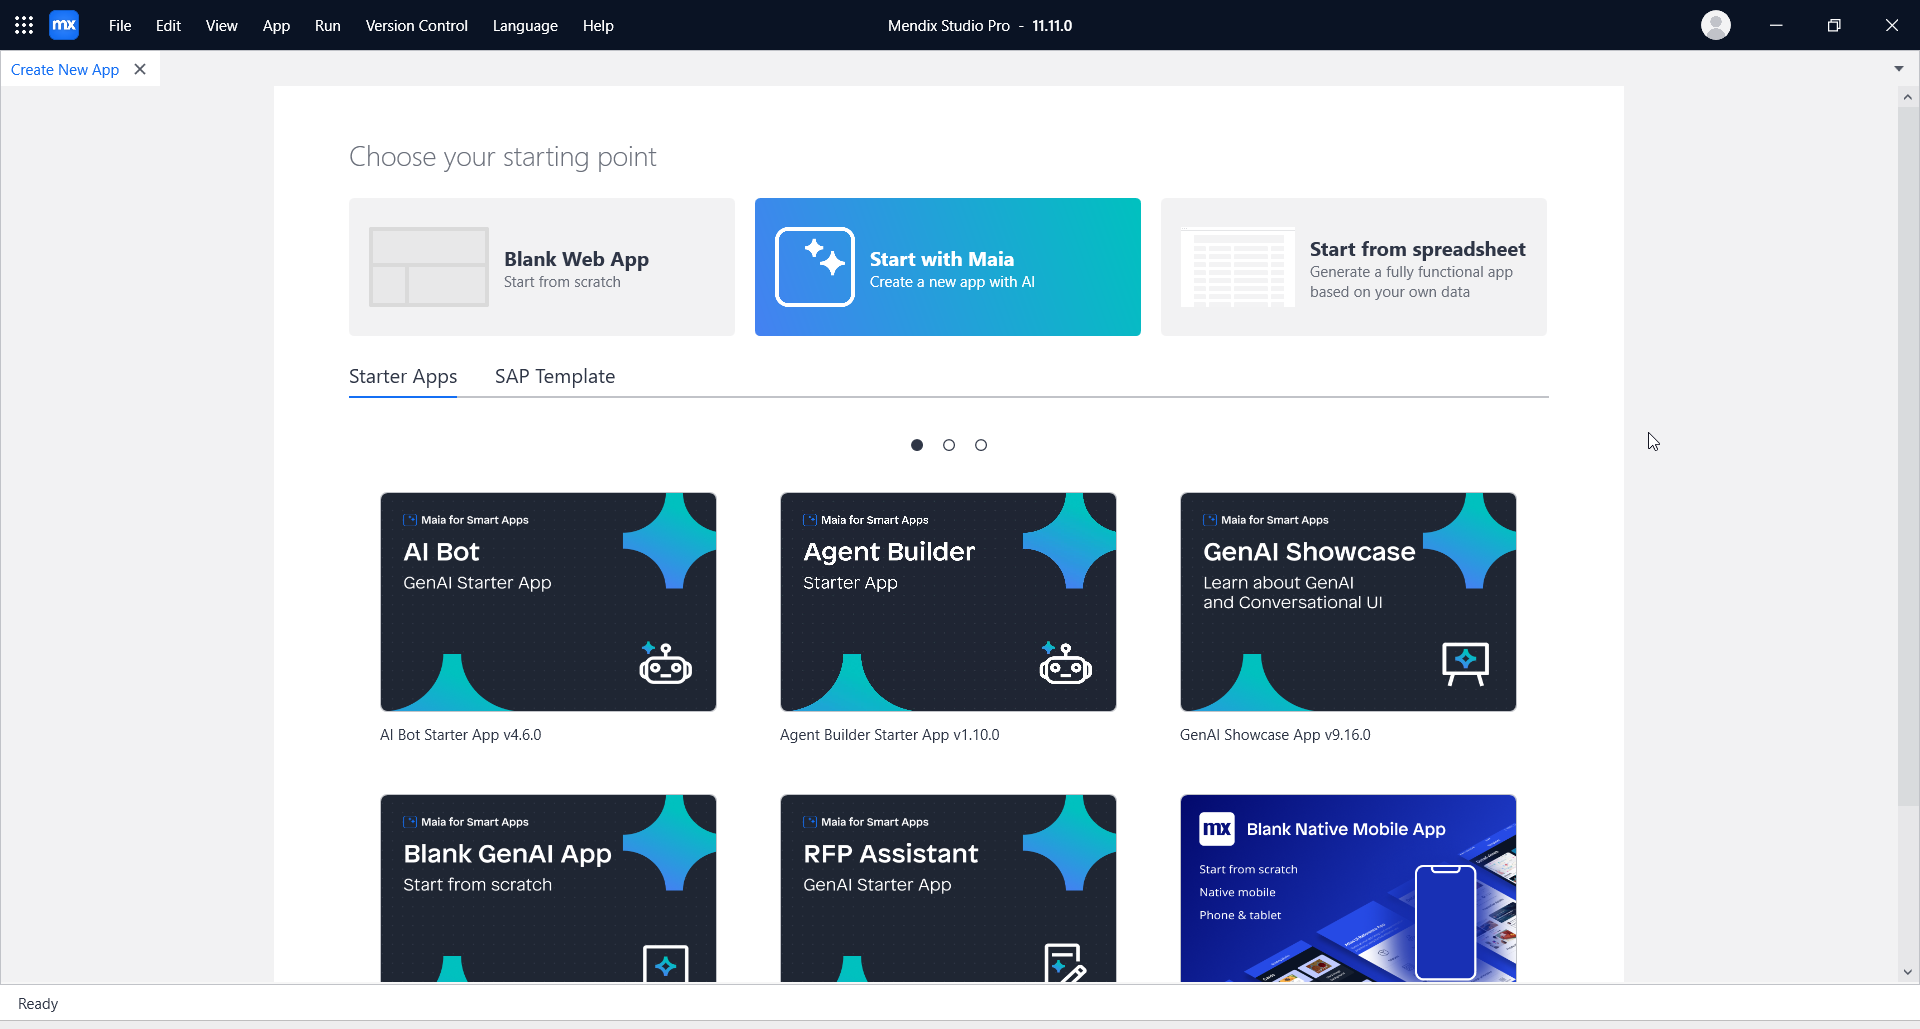The width and height of the screenshot is (1920, 1029).
Task: Open the Language menu
Action: [525, 26]
